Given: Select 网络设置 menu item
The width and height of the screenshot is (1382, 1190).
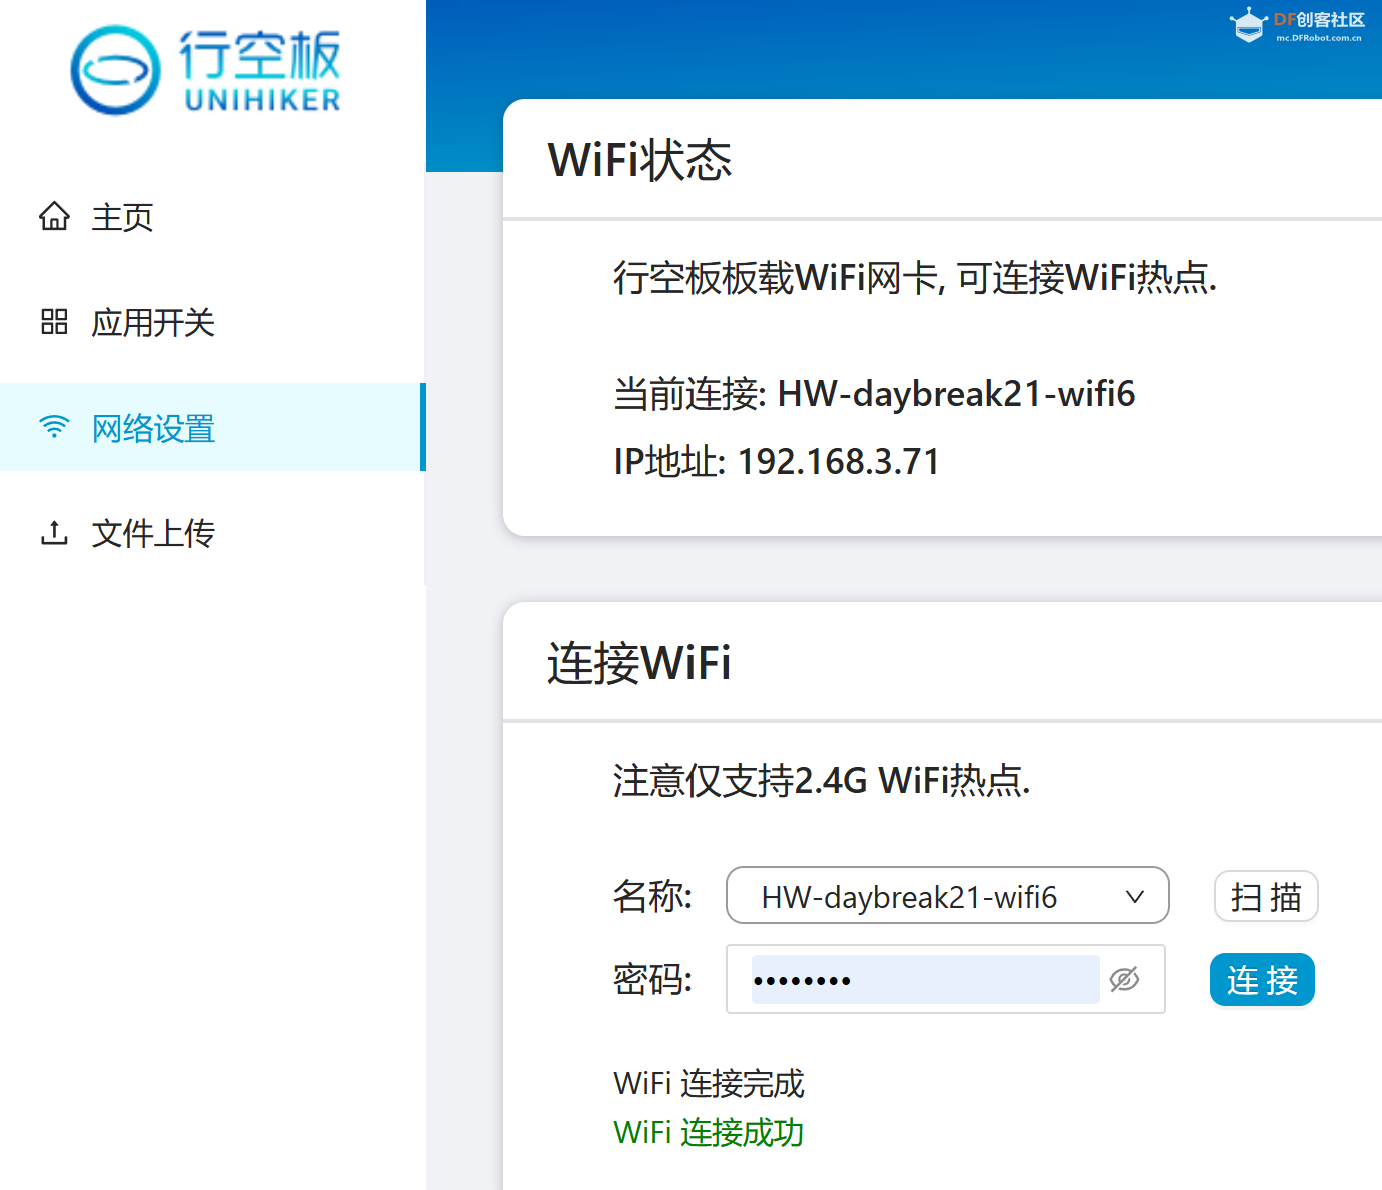Looking at the screenshot, I should pyautogui.click(x=212, y=427).
